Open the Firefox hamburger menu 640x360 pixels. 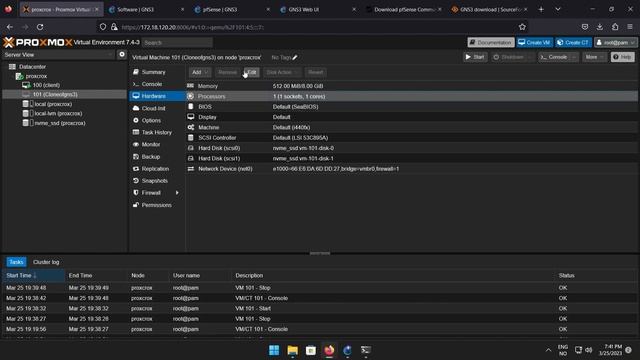[x=630, y=27]
